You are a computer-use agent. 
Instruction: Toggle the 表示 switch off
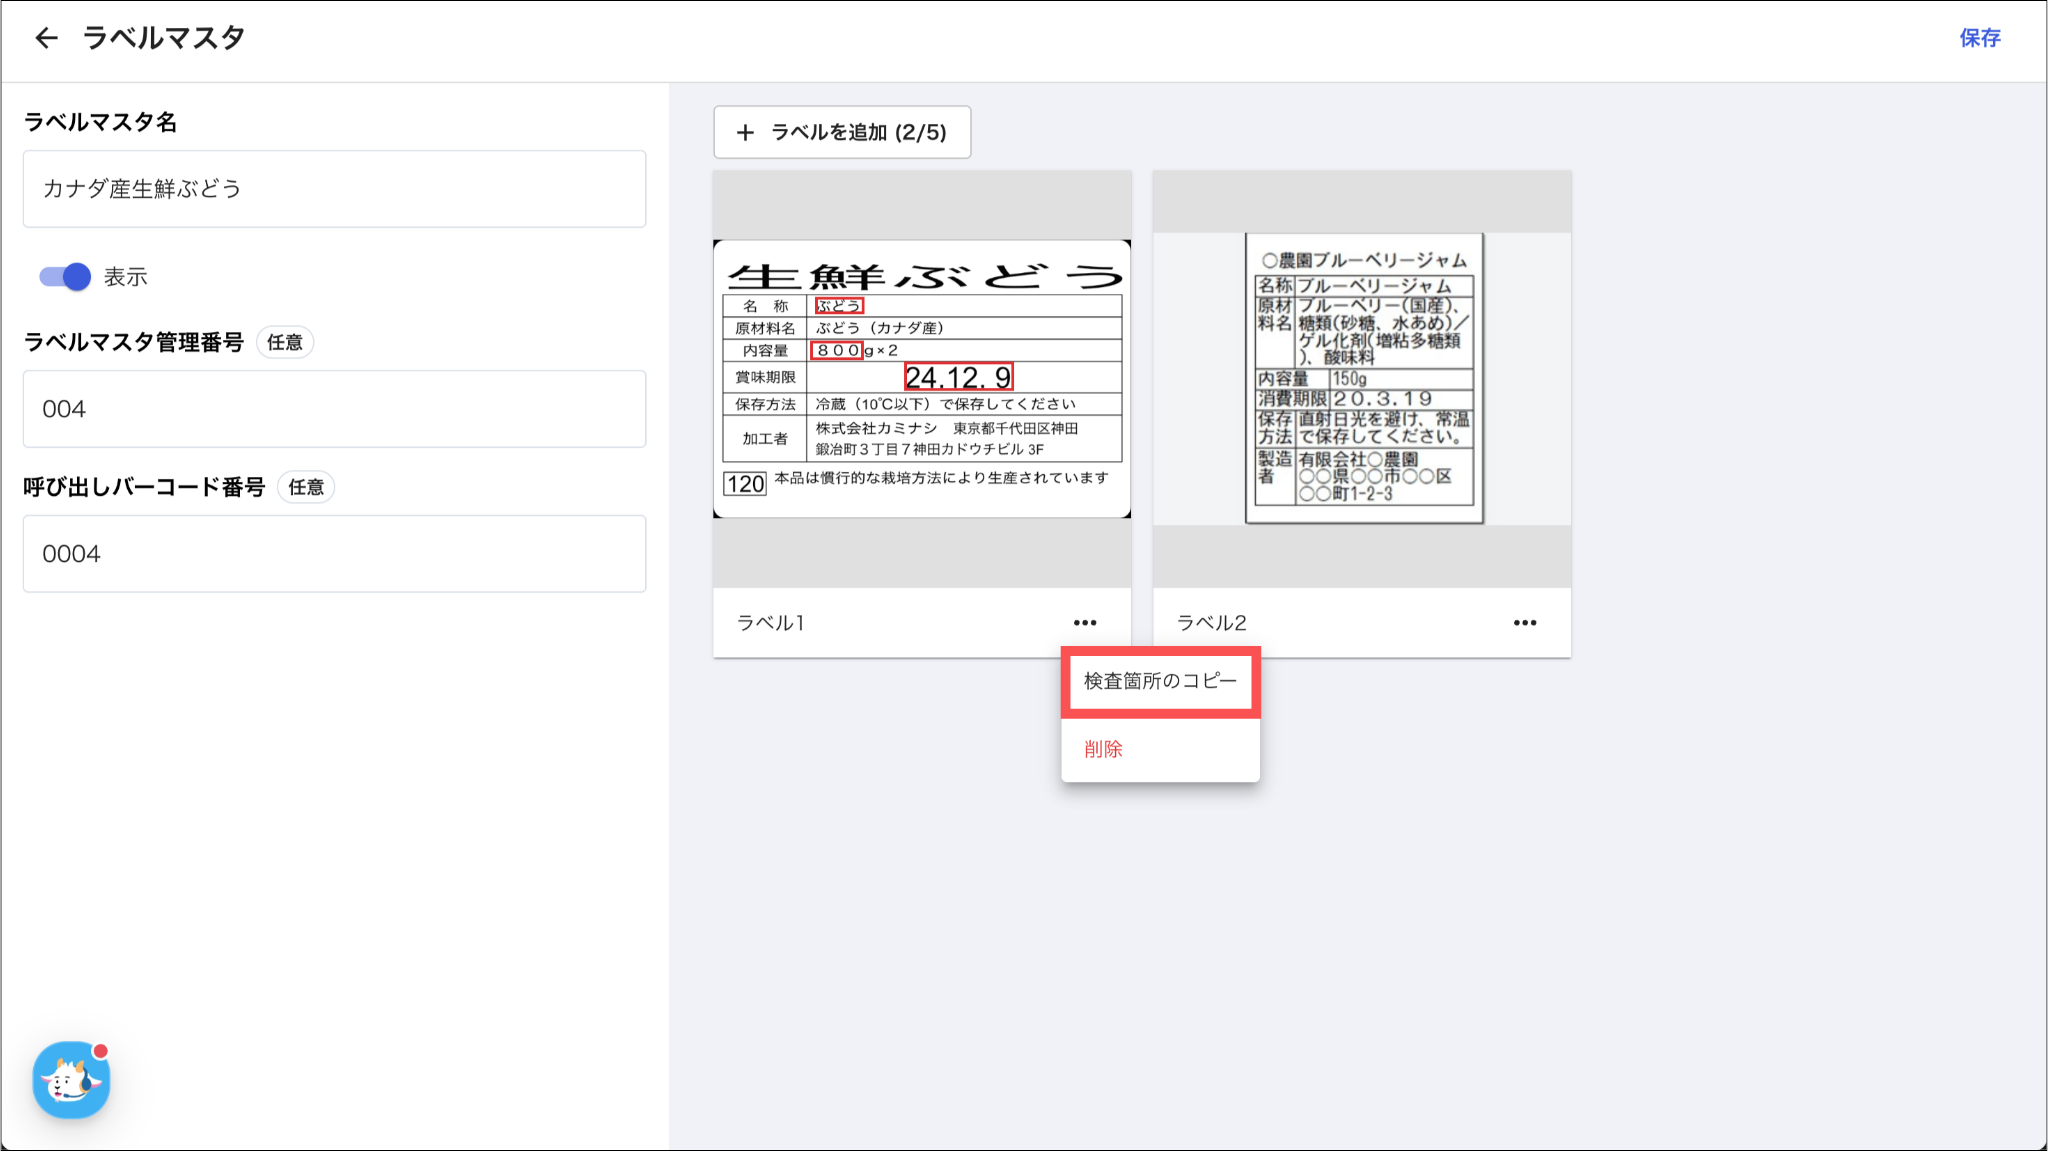[x=65, y=277]
